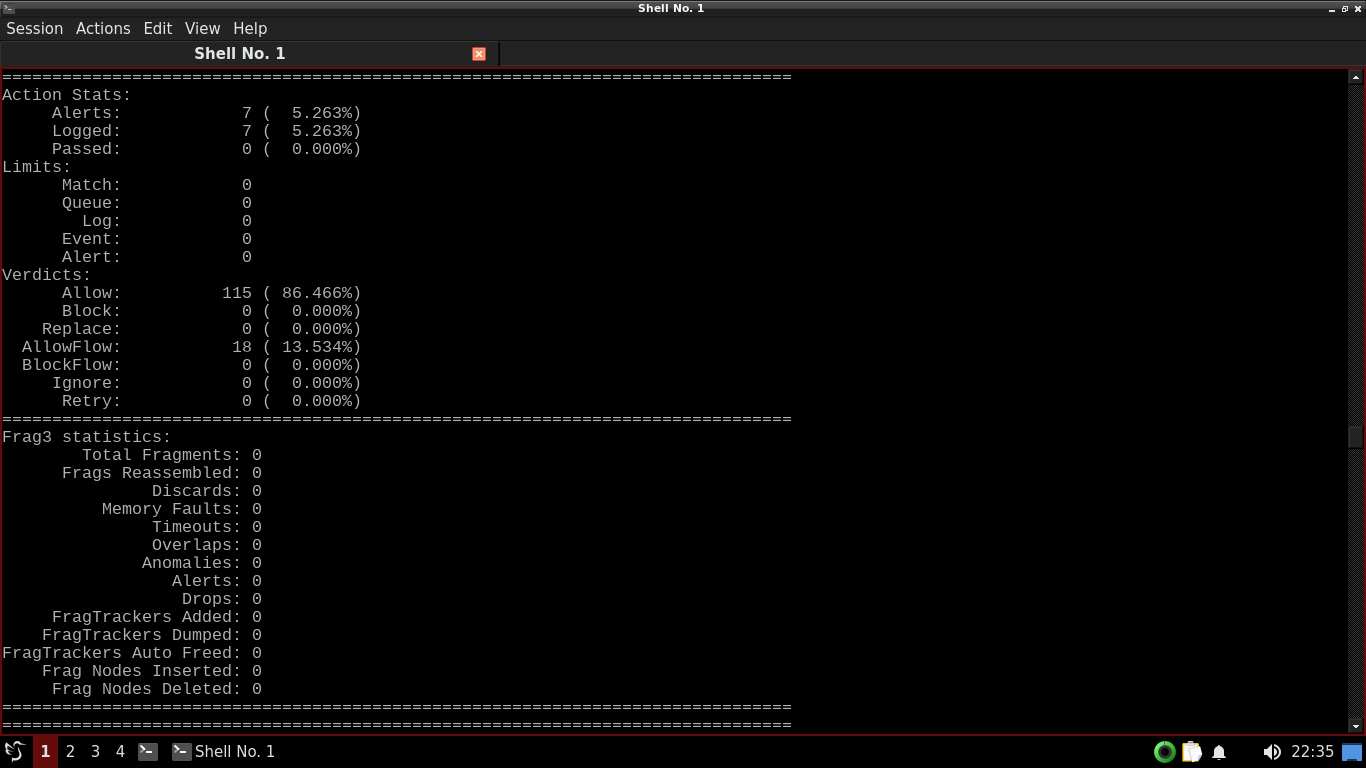Open the Edit menu
Screen dimensions: 1366x768
[157, 28]
